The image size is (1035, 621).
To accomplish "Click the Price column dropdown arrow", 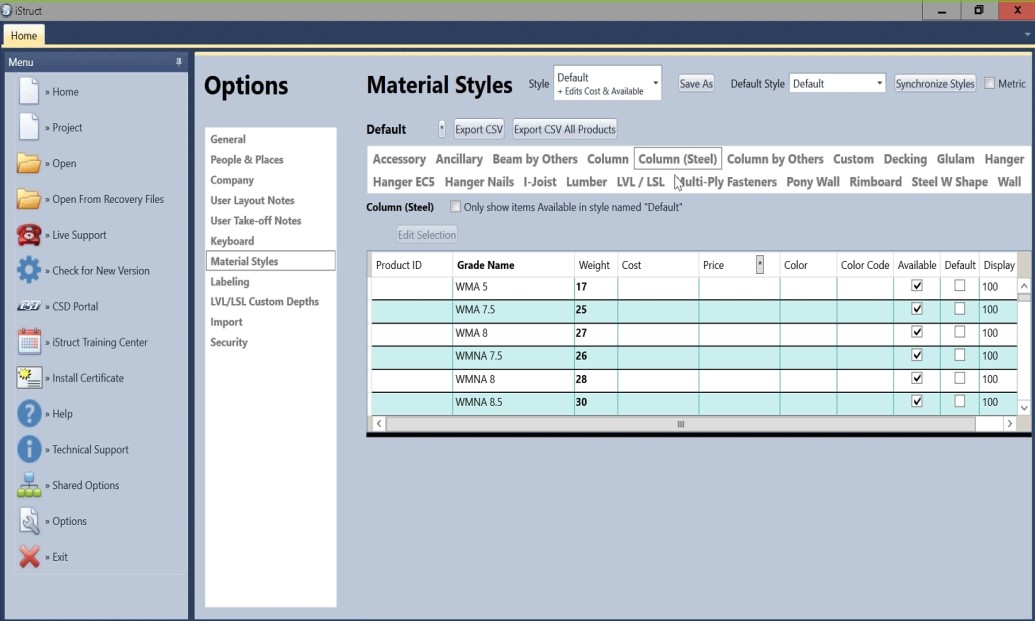I will (760, 265).
